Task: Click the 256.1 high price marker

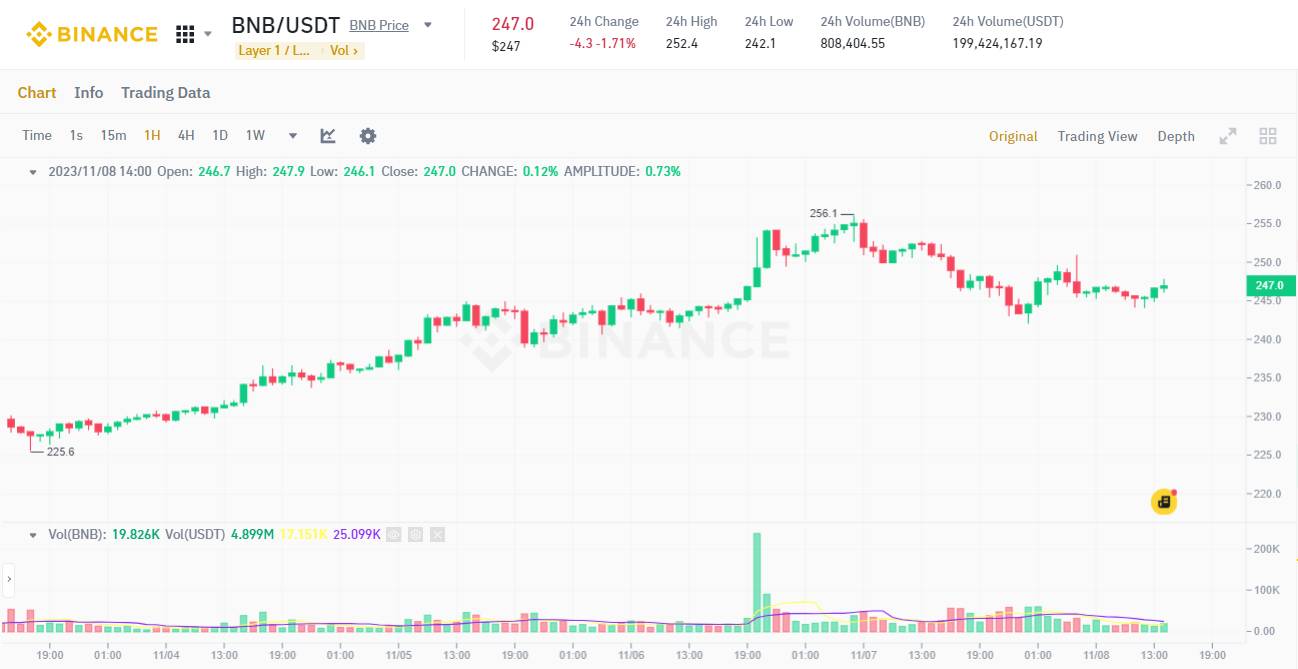Action: [823, 213]
